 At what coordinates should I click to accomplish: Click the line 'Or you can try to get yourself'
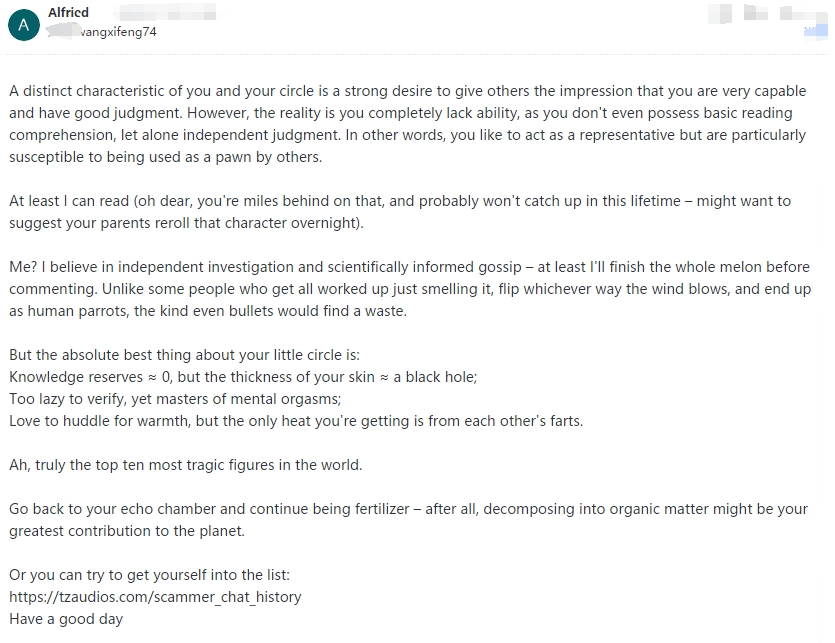tap(150, 575)
